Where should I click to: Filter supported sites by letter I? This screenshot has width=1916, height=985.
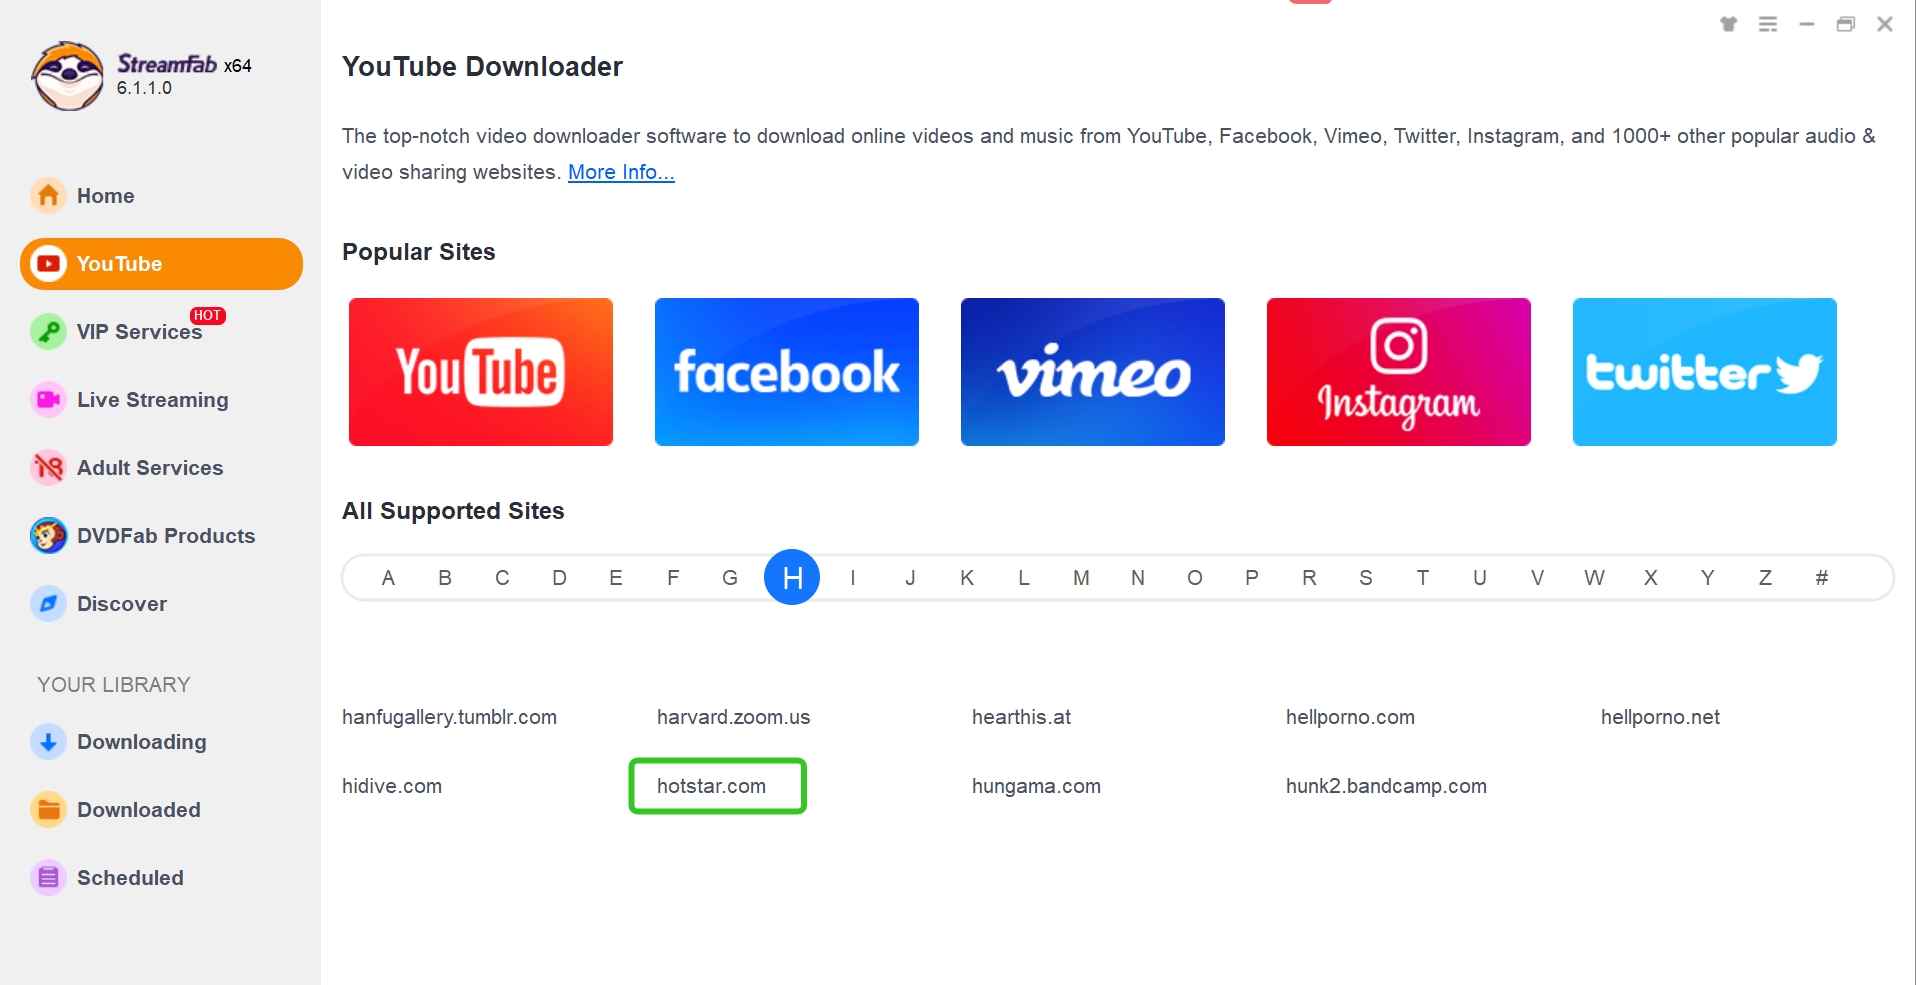[x=853, y=578]
